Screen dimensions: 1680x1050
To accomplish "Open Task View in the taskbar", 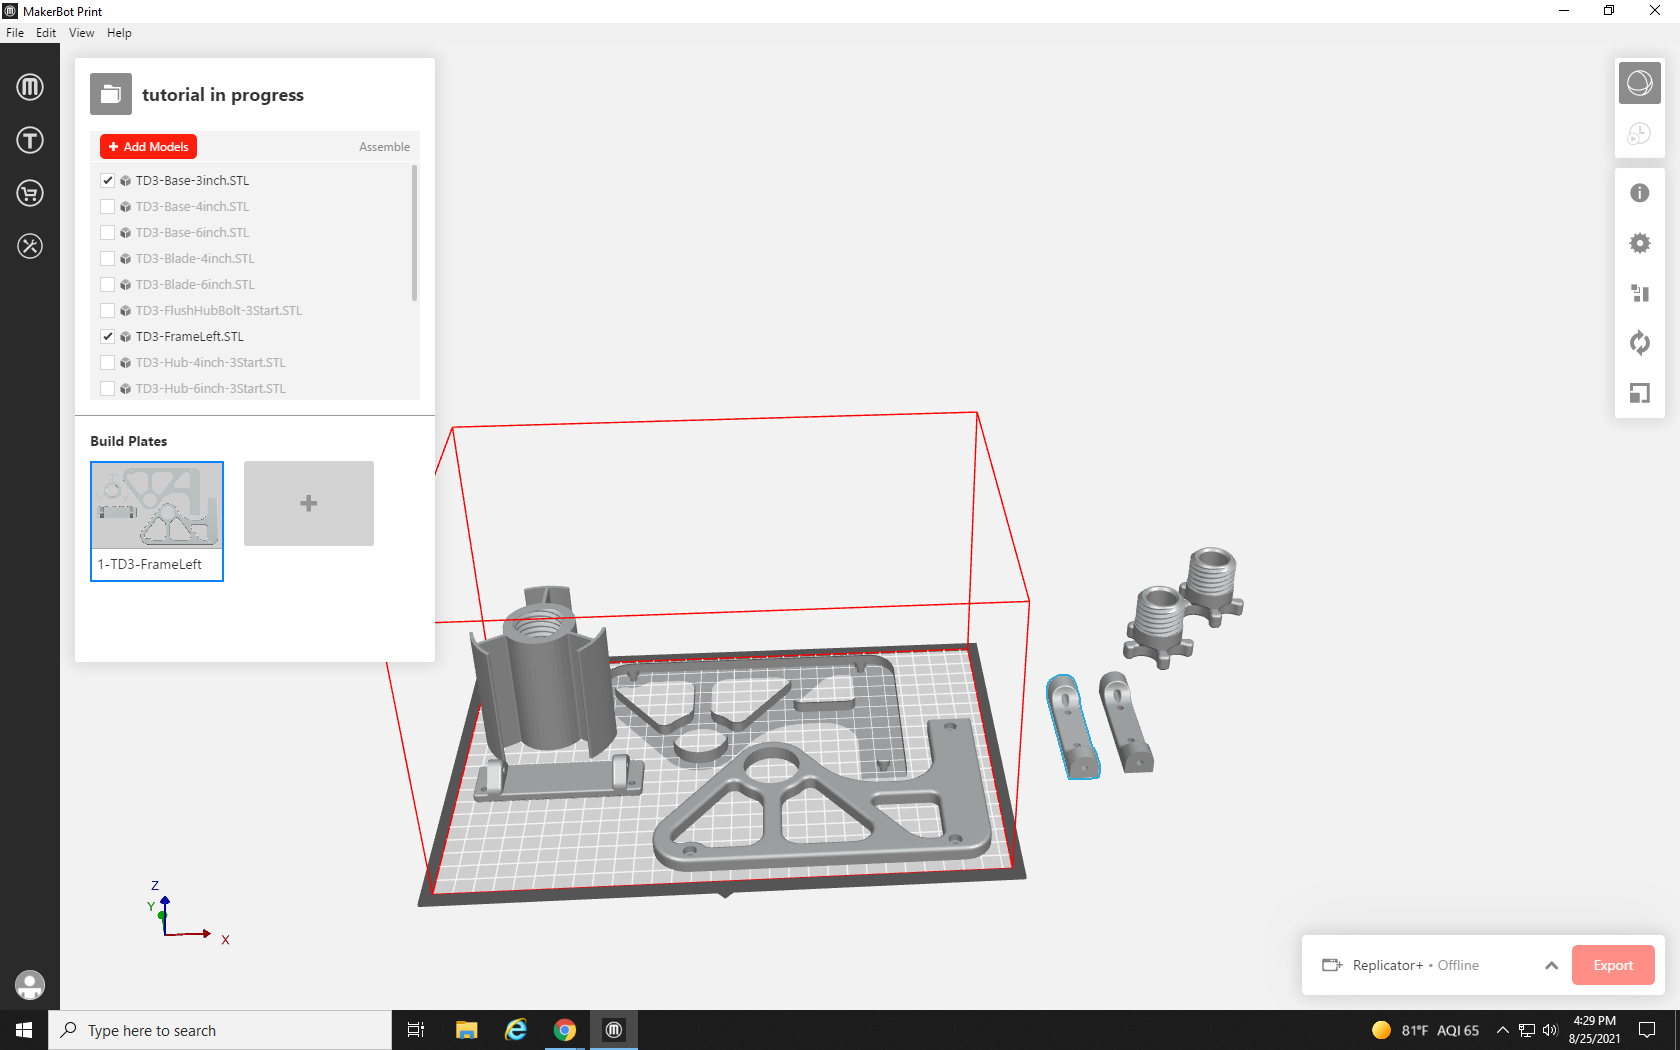I will (x=416, y=1030).
